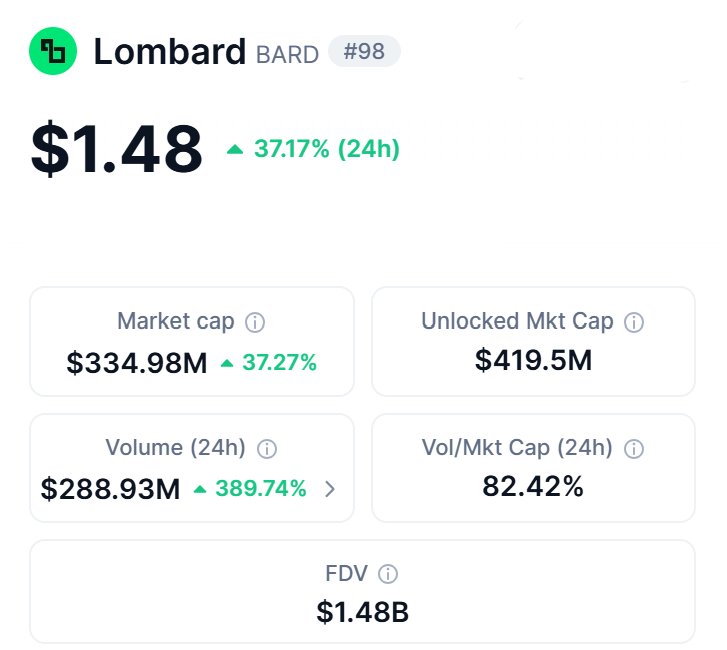The width and height of the screenshot is (727, 650).
Task: Click Vol/Mkt Cap (24h) info icon
Action: point(633,448)
